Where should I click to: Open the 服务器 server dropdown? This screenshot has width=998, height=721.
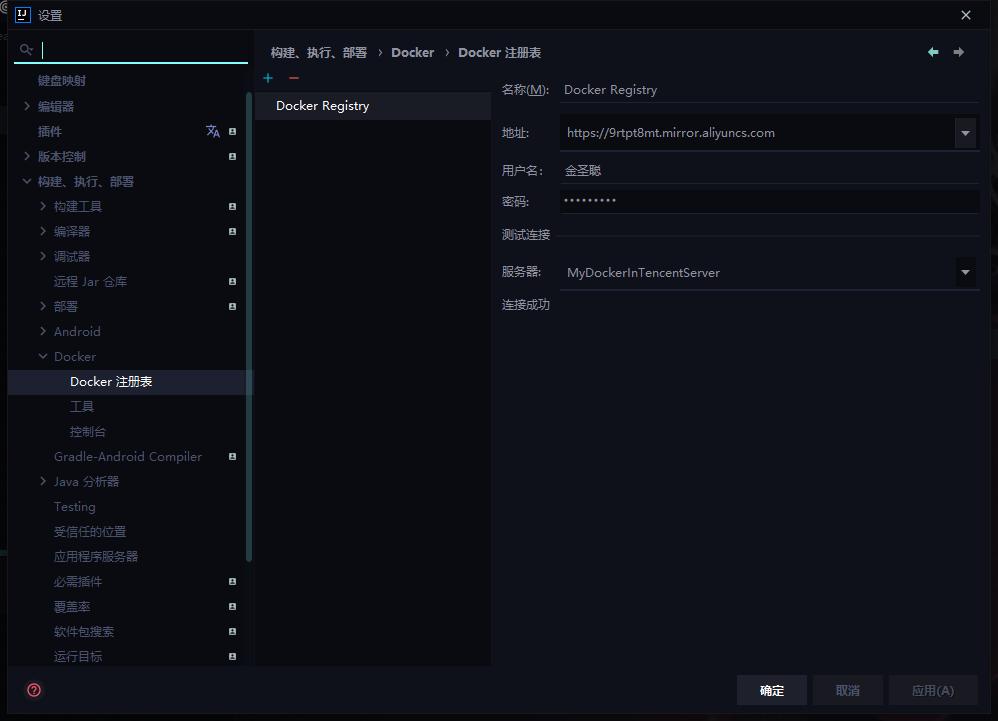[966, 272]
